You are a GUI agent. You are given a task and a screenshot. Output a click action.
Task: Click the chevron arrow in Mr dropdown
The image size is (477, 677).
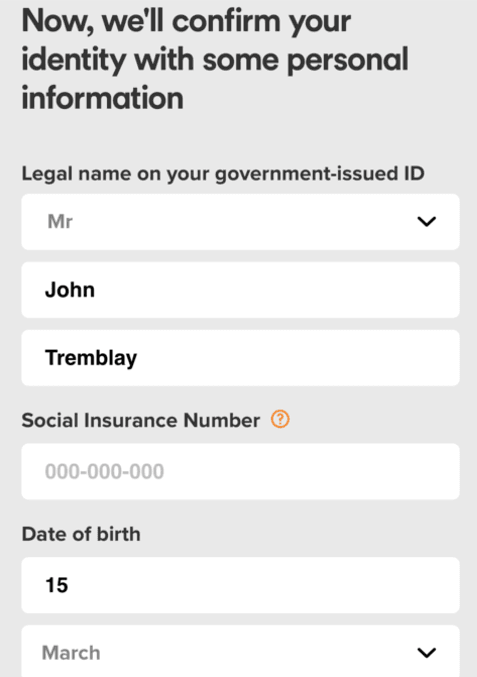point(426,221)
